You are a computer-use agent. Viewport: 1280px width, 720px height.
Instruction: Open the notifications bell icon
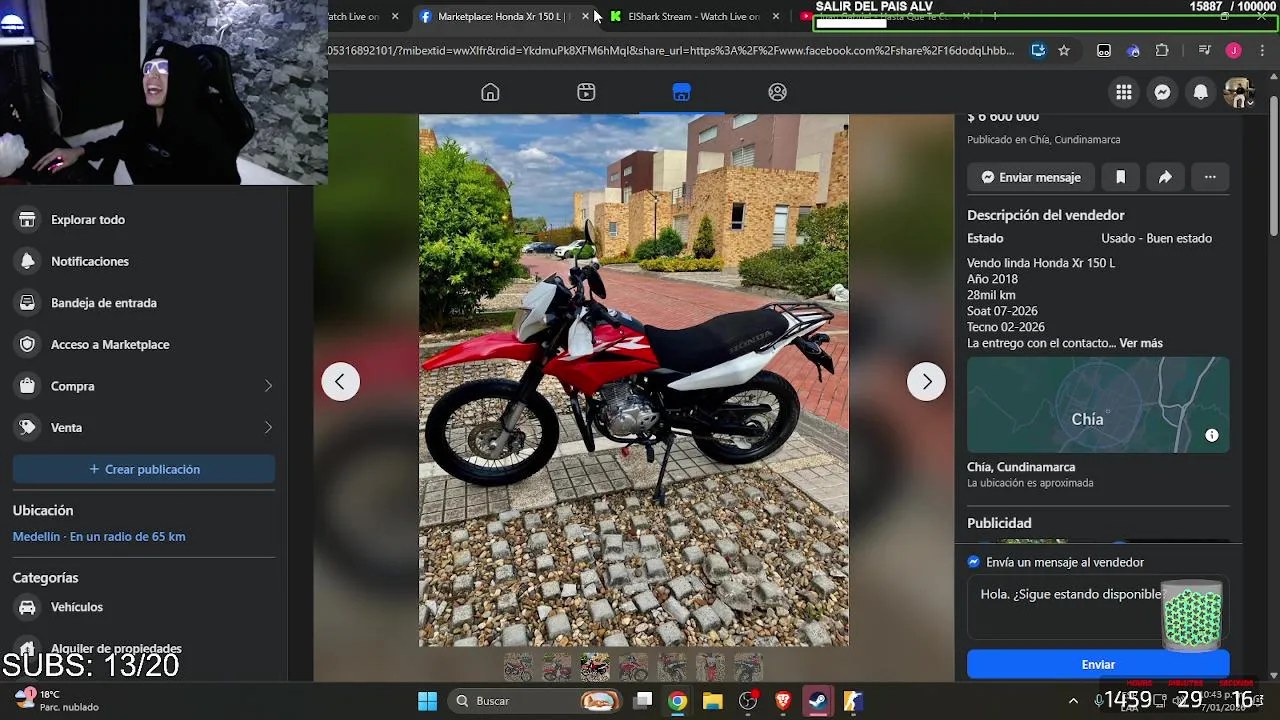point(1201,92)
